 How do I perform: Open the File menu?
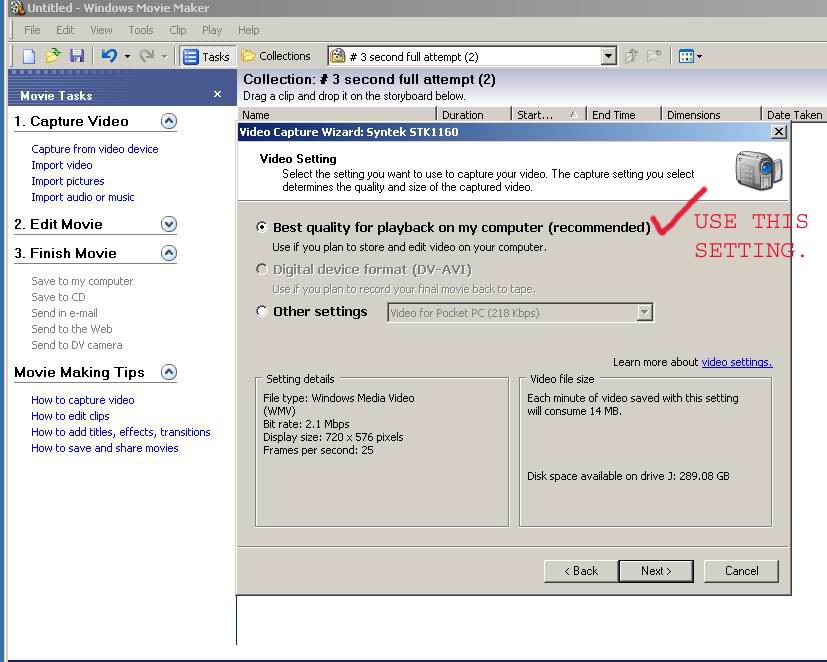click(32, 30)
